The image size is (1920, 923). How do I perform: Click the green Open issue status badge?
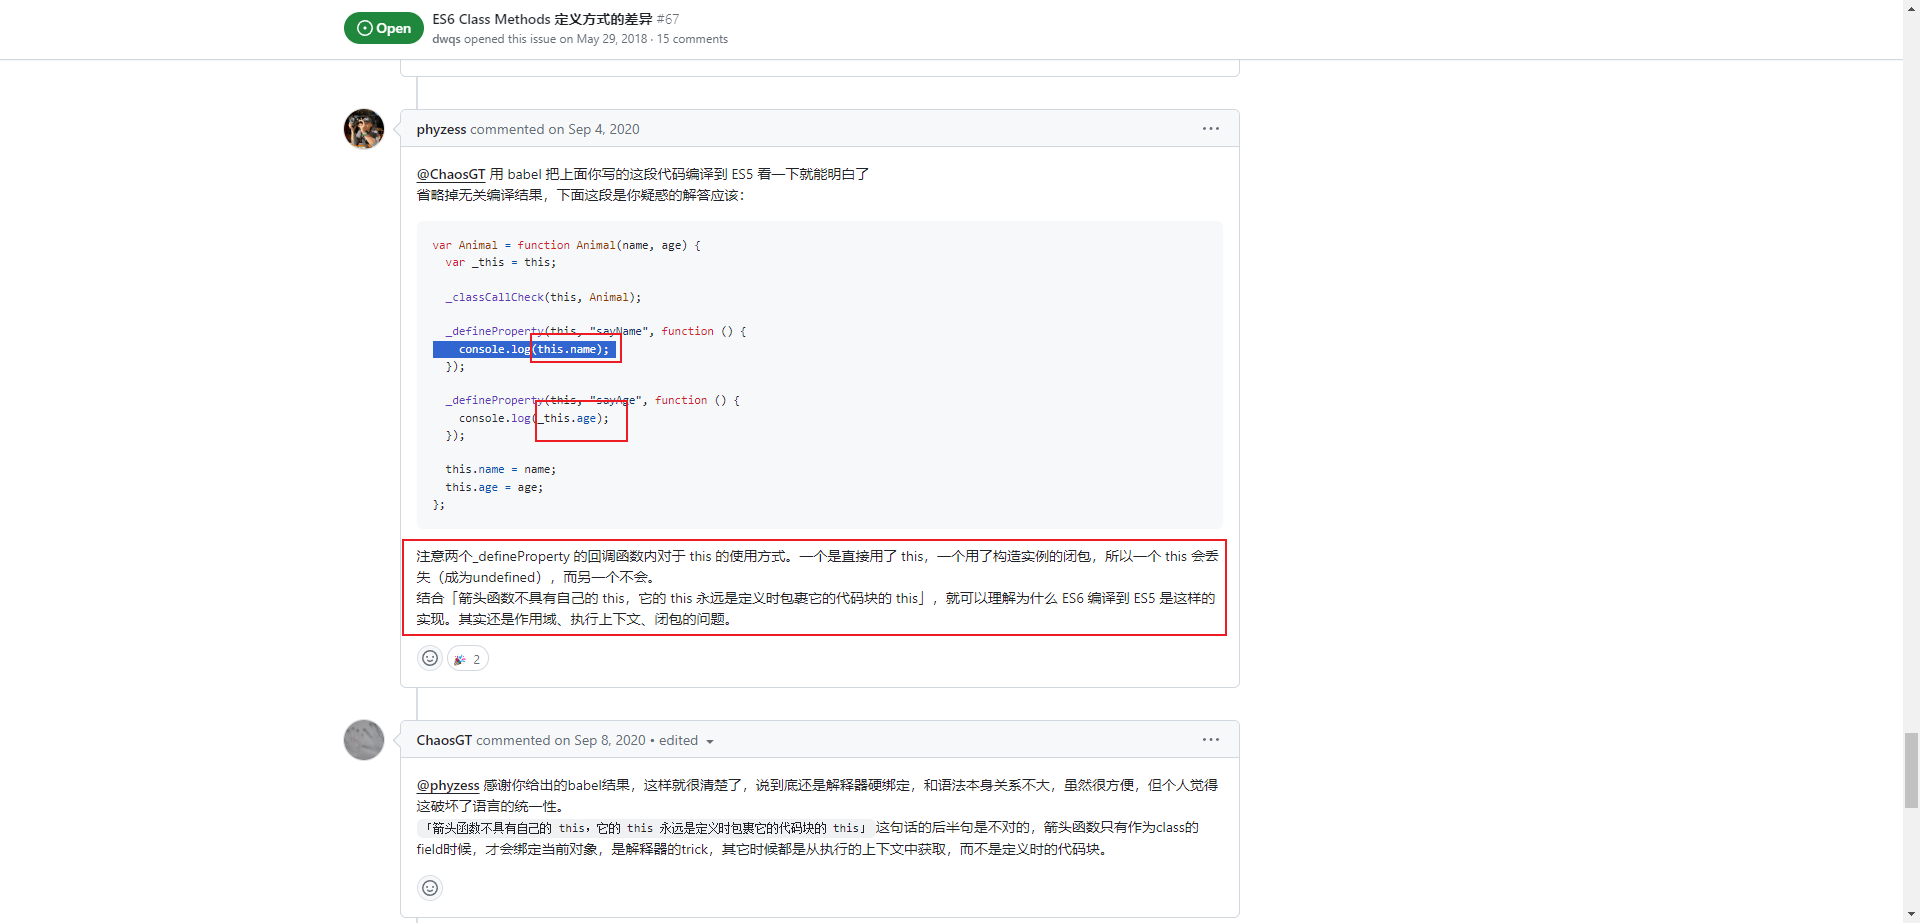click(x=384, y=28)
